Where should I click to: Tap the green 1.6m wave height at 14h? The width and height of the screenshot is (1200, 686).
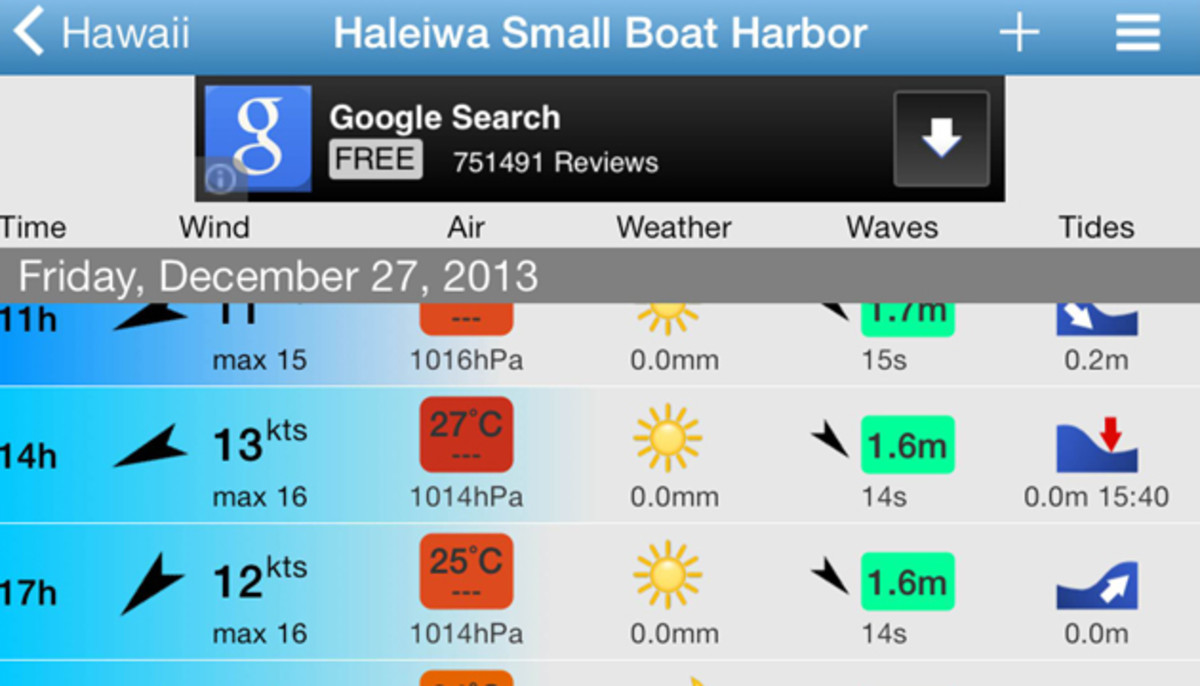point(907,444)
